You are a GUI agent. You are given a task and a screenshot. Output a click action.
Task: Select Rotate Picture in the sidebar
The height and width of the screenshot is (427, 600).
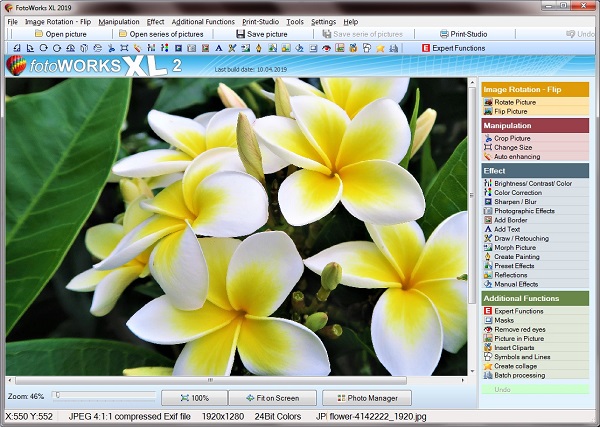(x=515, y=102)
